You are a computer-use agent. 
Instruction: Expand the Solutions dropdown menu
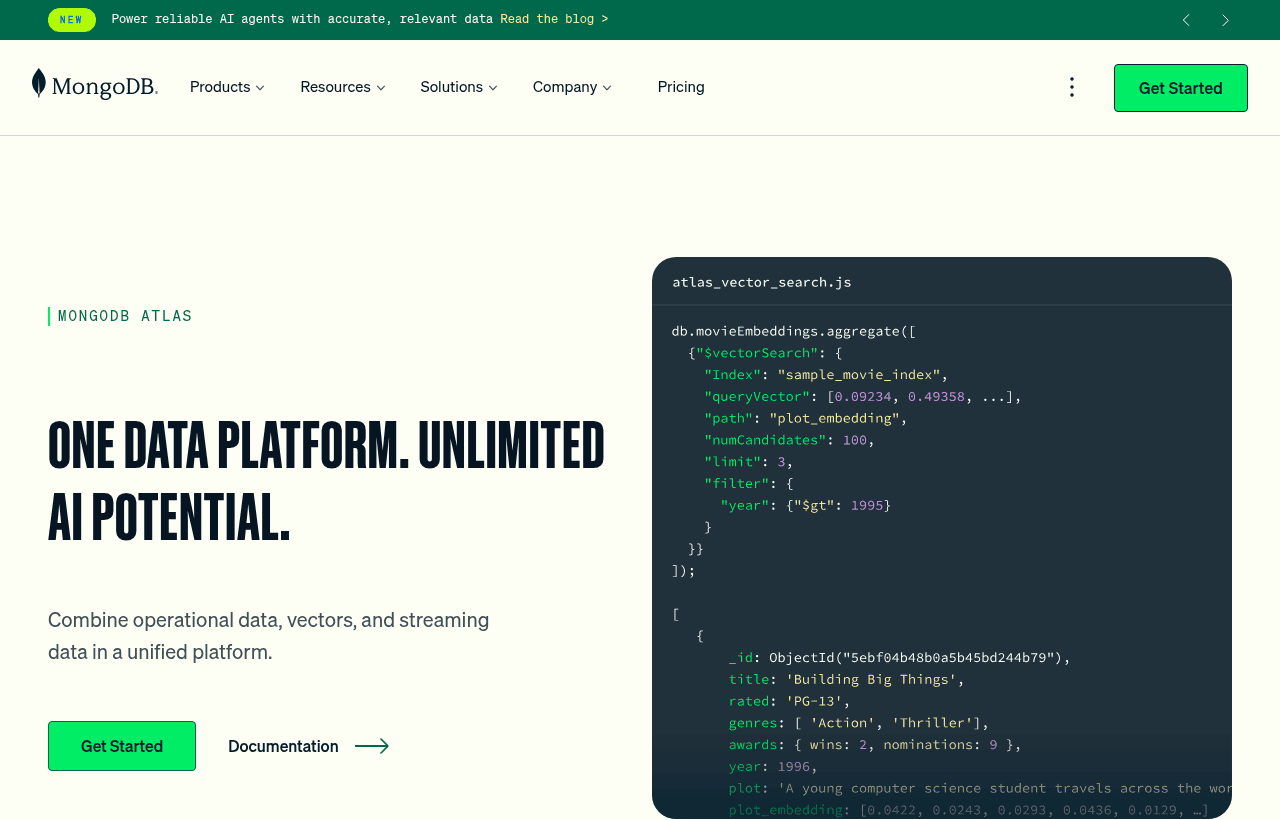(459, 87)
